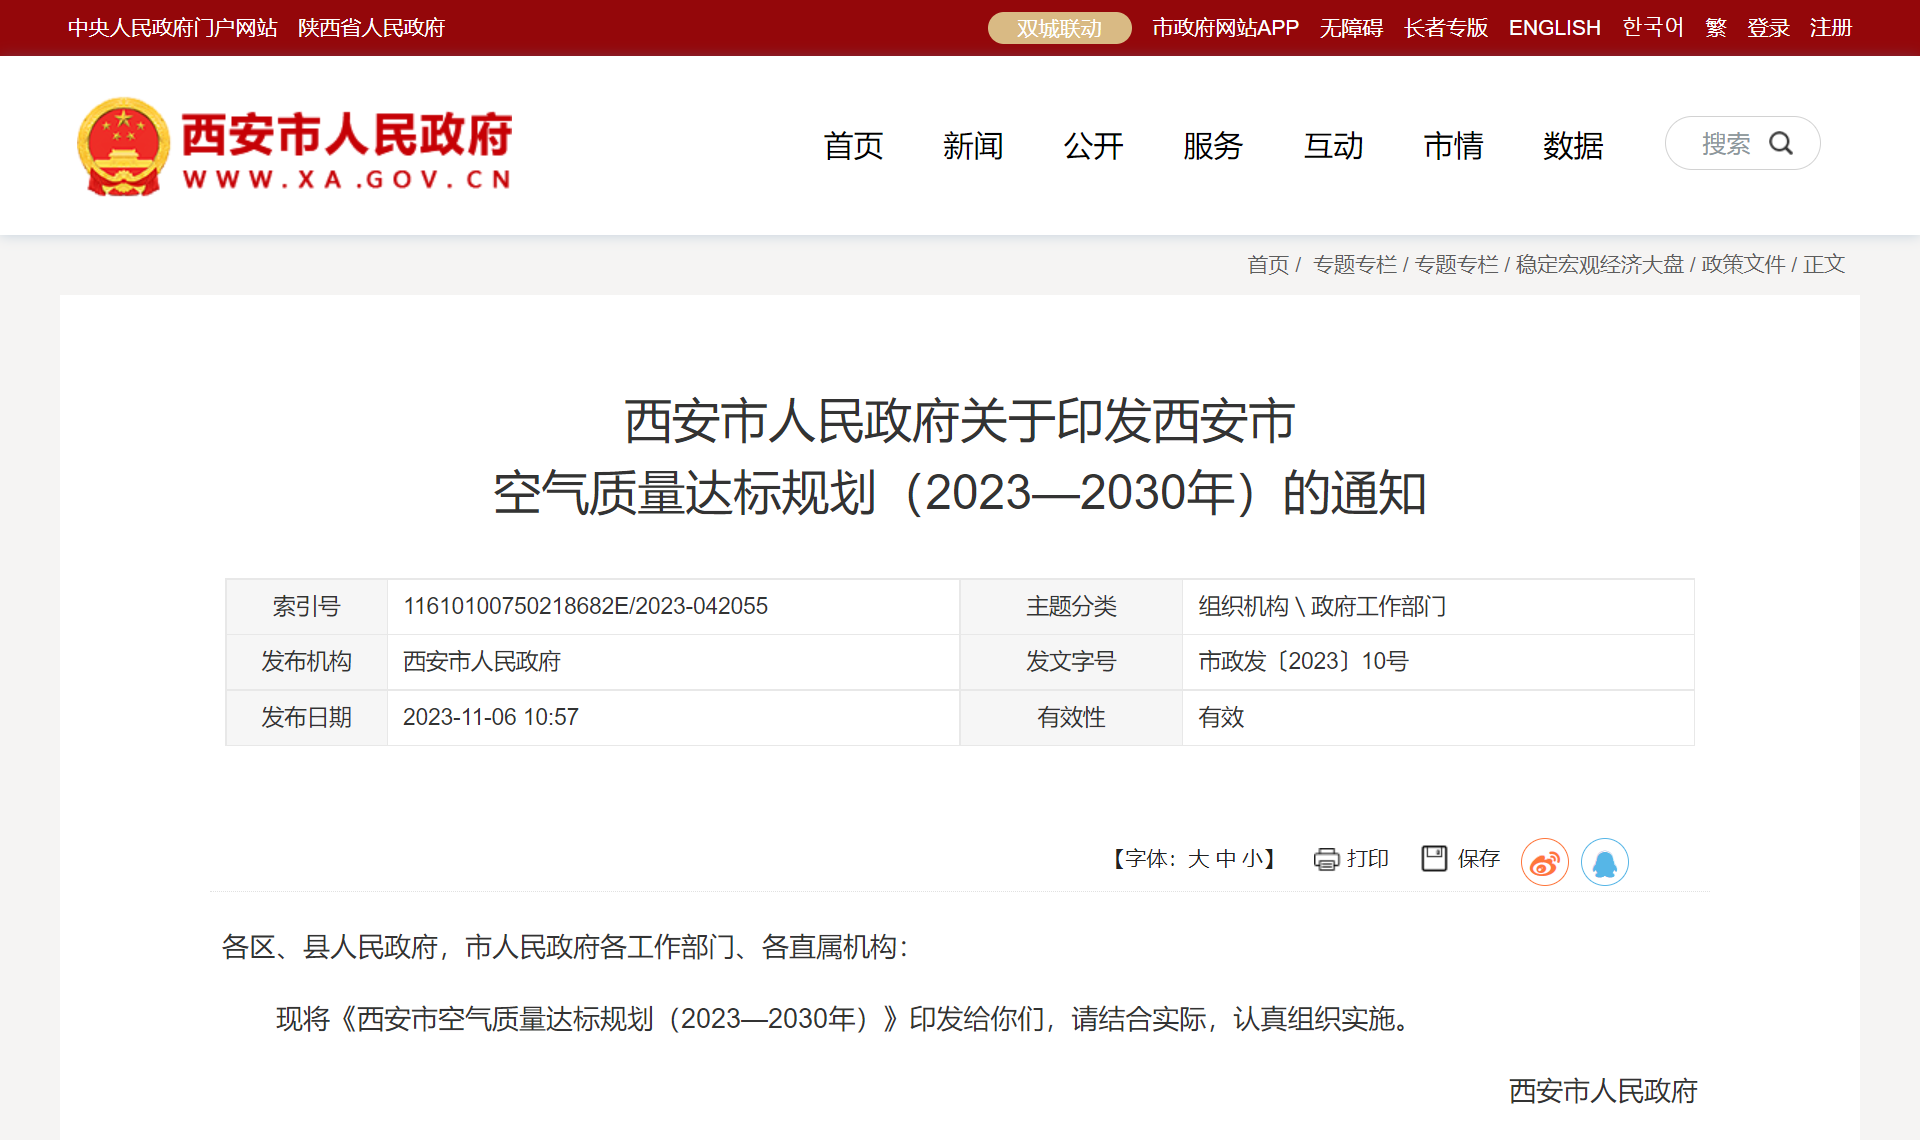Click the search magnifier icon

point(1781,143)
